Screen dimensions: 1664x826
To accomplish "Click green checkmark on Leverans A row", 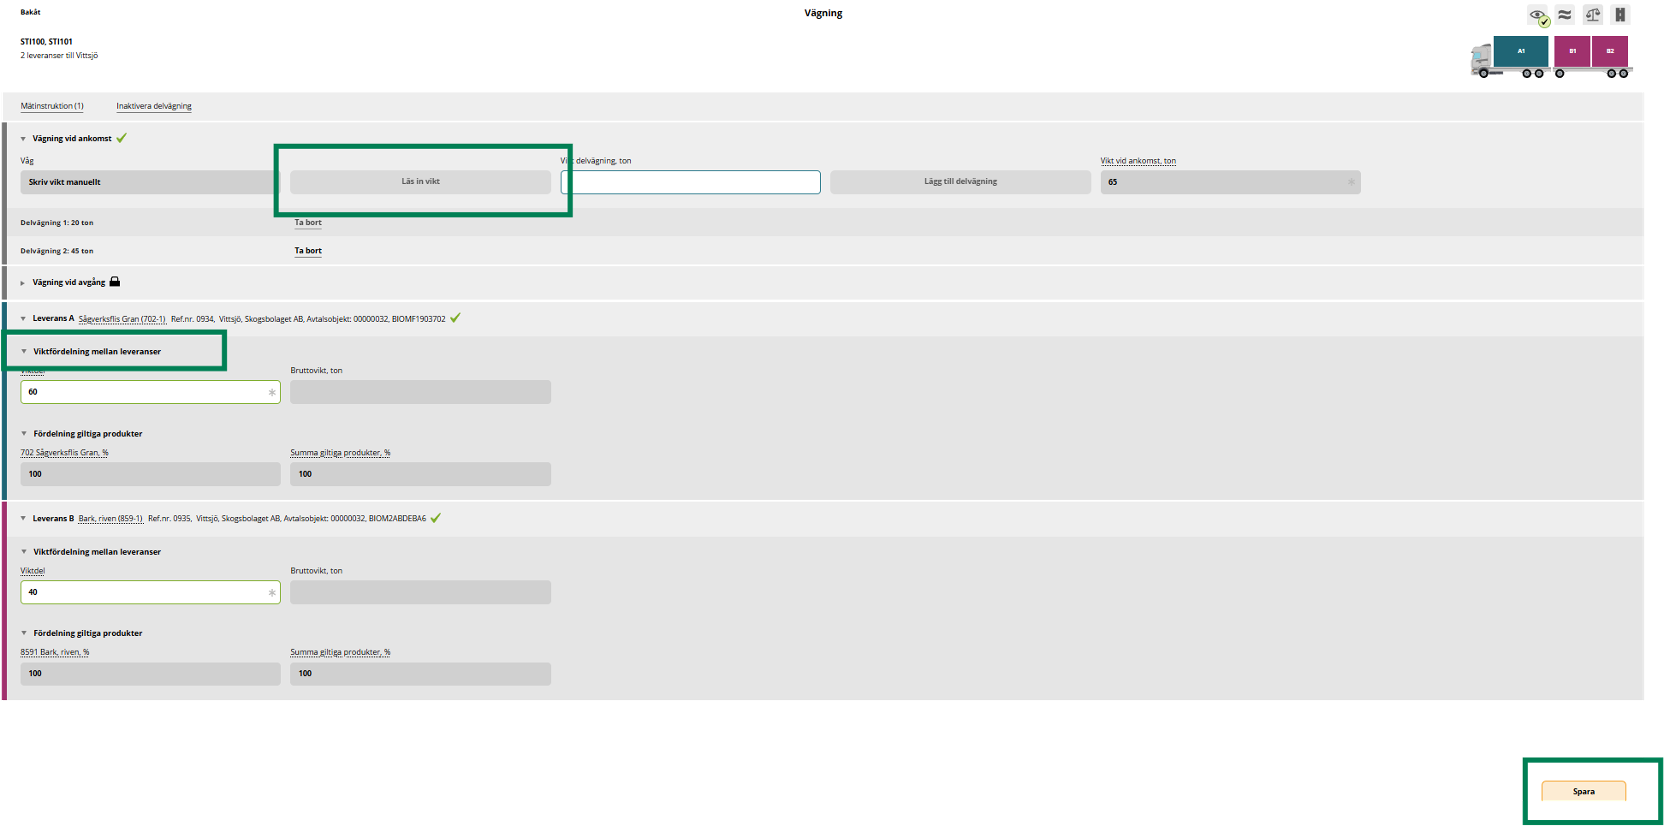I will (x=455, y=318).
